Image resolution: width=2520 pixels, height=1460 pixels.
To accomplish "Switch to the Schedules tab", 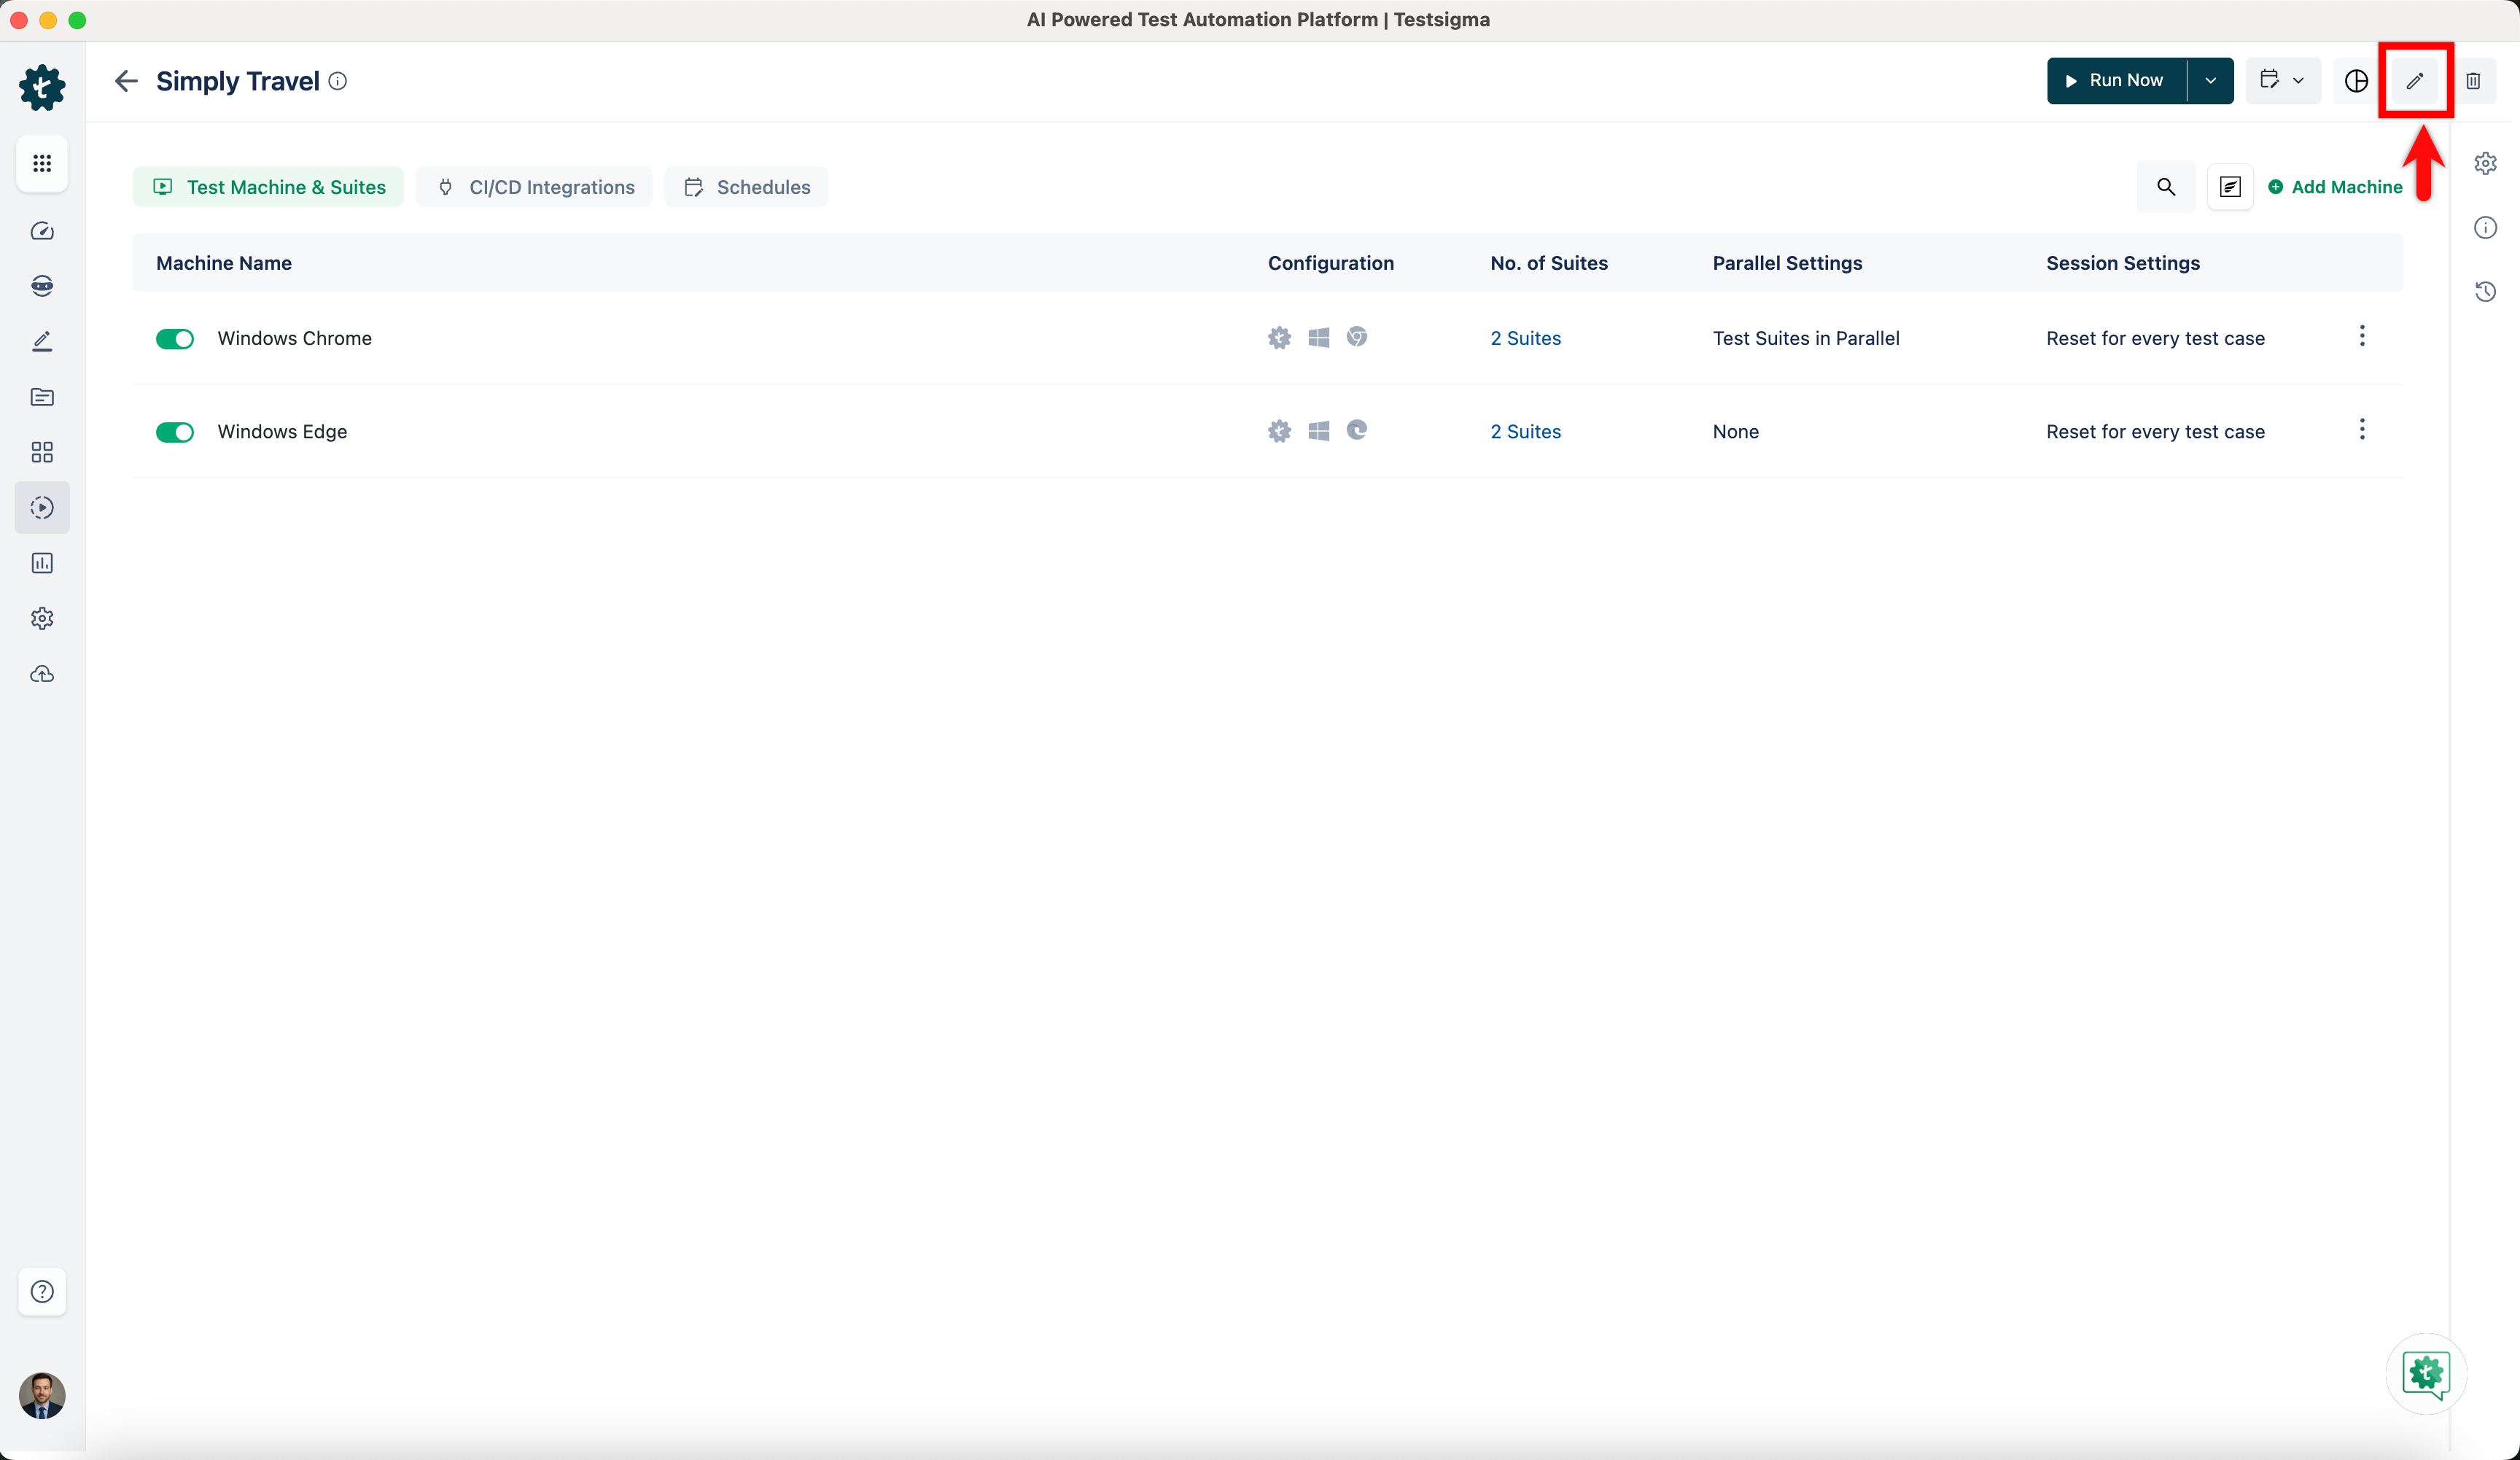I will click(x=746, y=187).
